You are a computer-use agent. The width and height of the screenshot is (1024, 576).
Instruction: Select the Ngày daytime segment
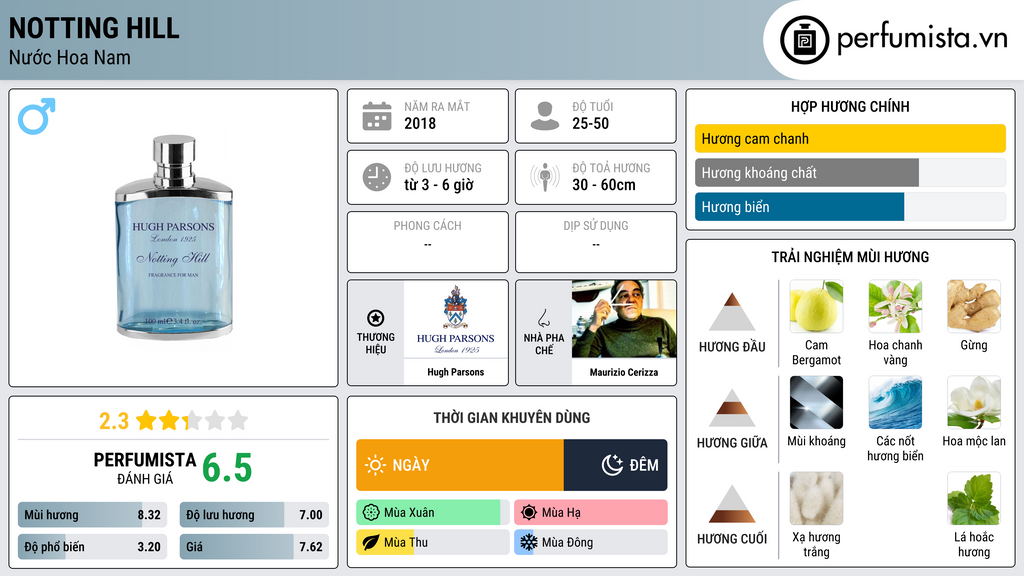pos(460,465)
